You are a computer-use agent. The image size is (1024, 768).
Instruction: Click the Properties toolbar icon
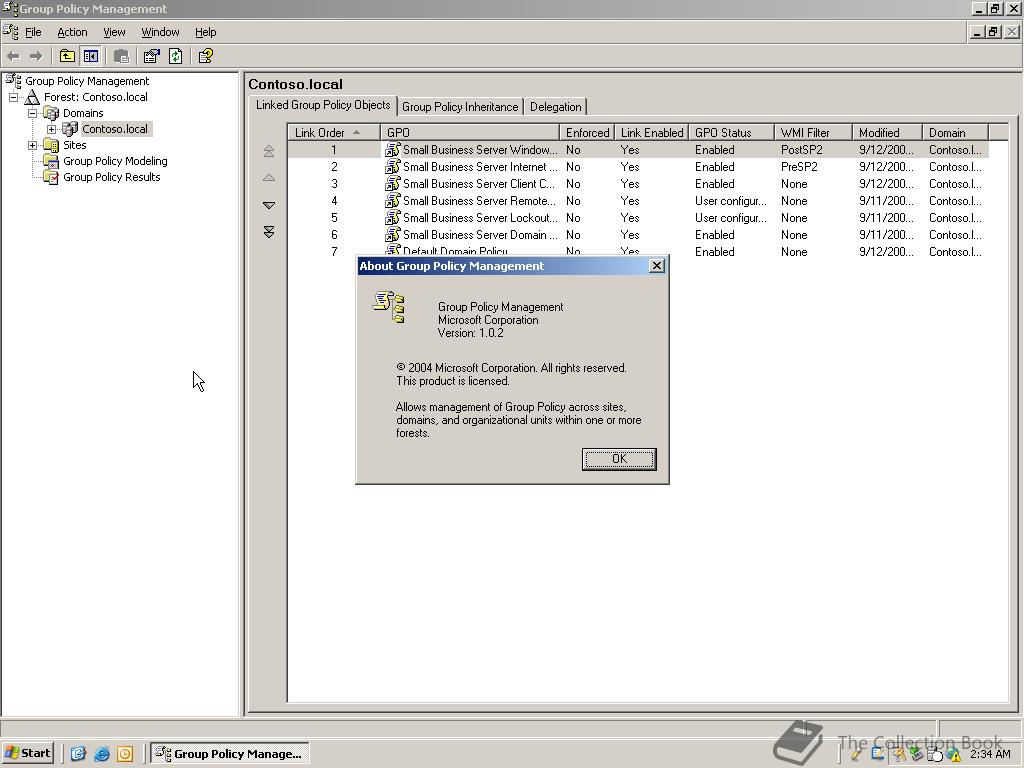click(x=152, y=56)
